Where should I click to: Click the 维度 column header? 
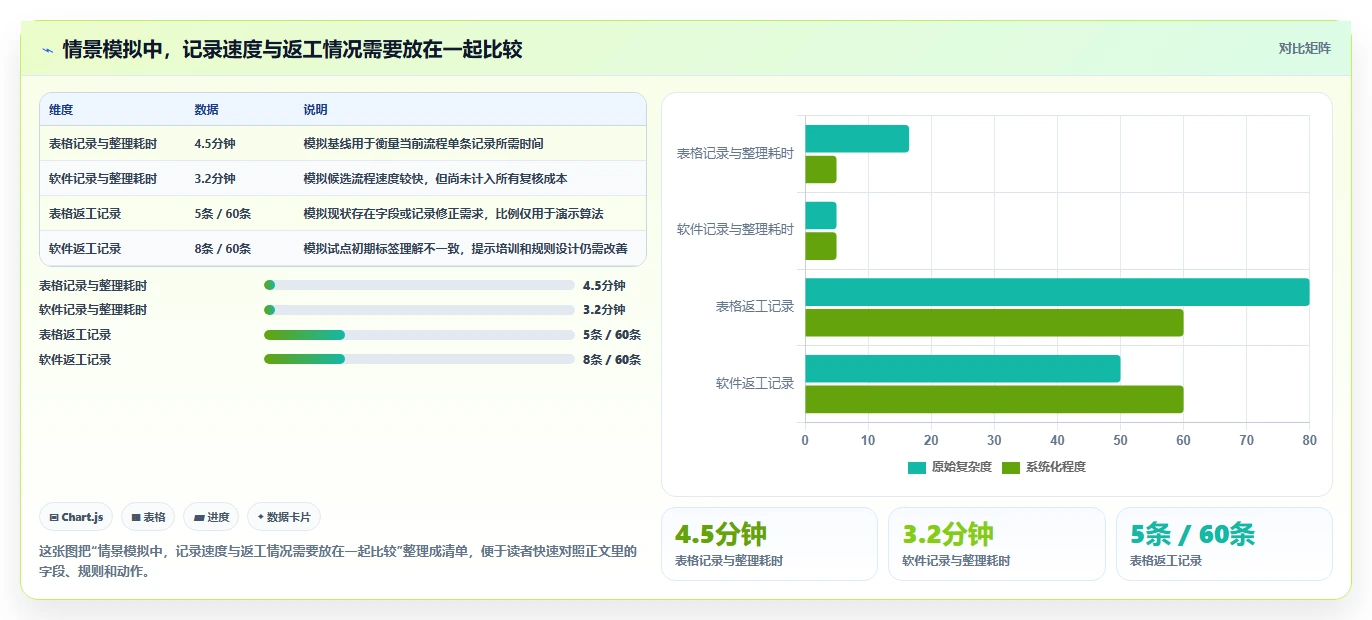pyautogui.click(x=61, y=110)
